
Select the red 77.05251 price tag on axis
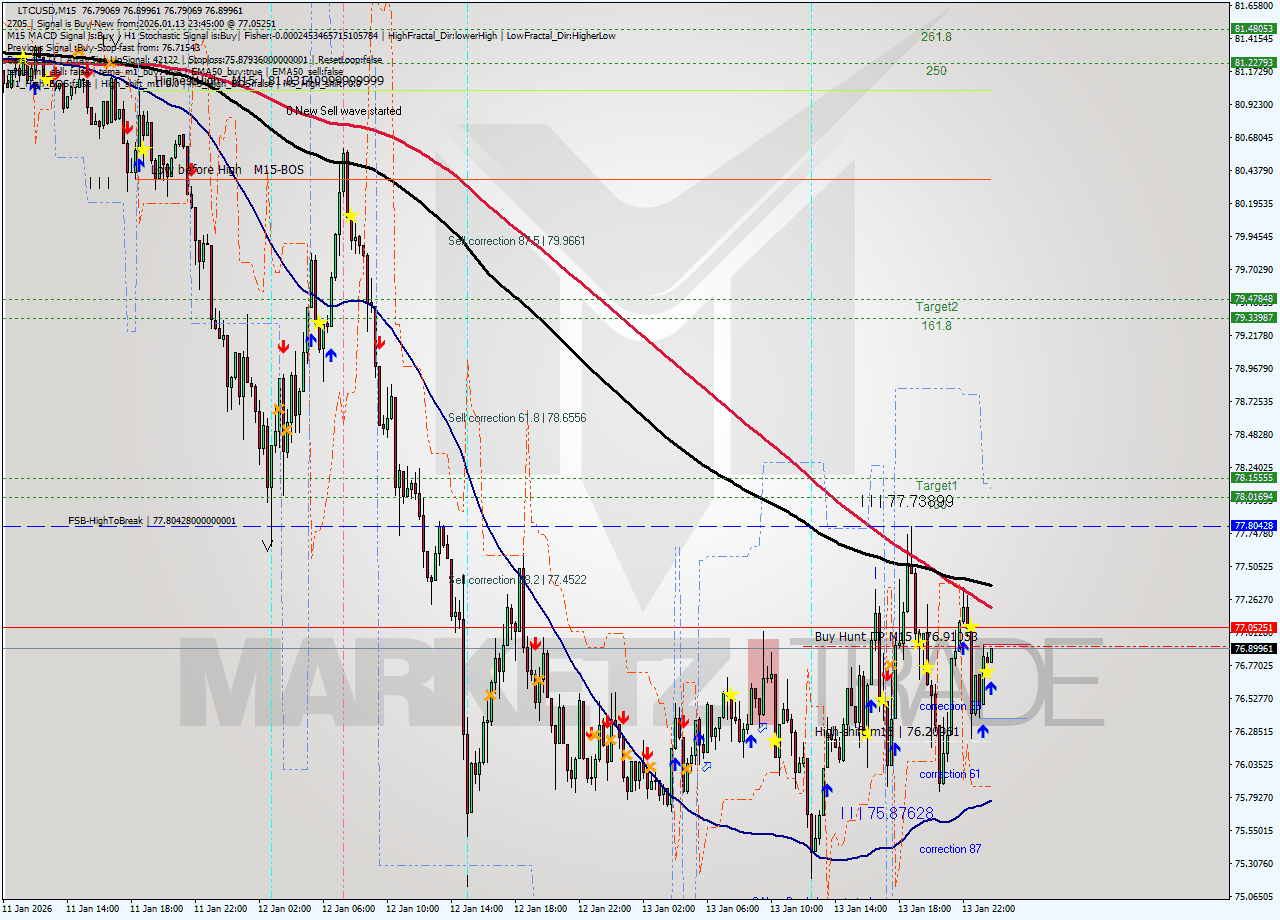pos(1256,628)
